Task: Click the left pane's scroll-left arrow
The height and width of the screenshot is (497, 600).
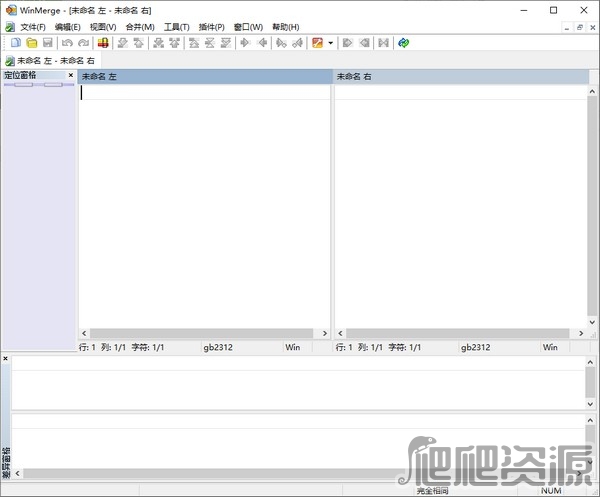Action: tap(84, 333)
